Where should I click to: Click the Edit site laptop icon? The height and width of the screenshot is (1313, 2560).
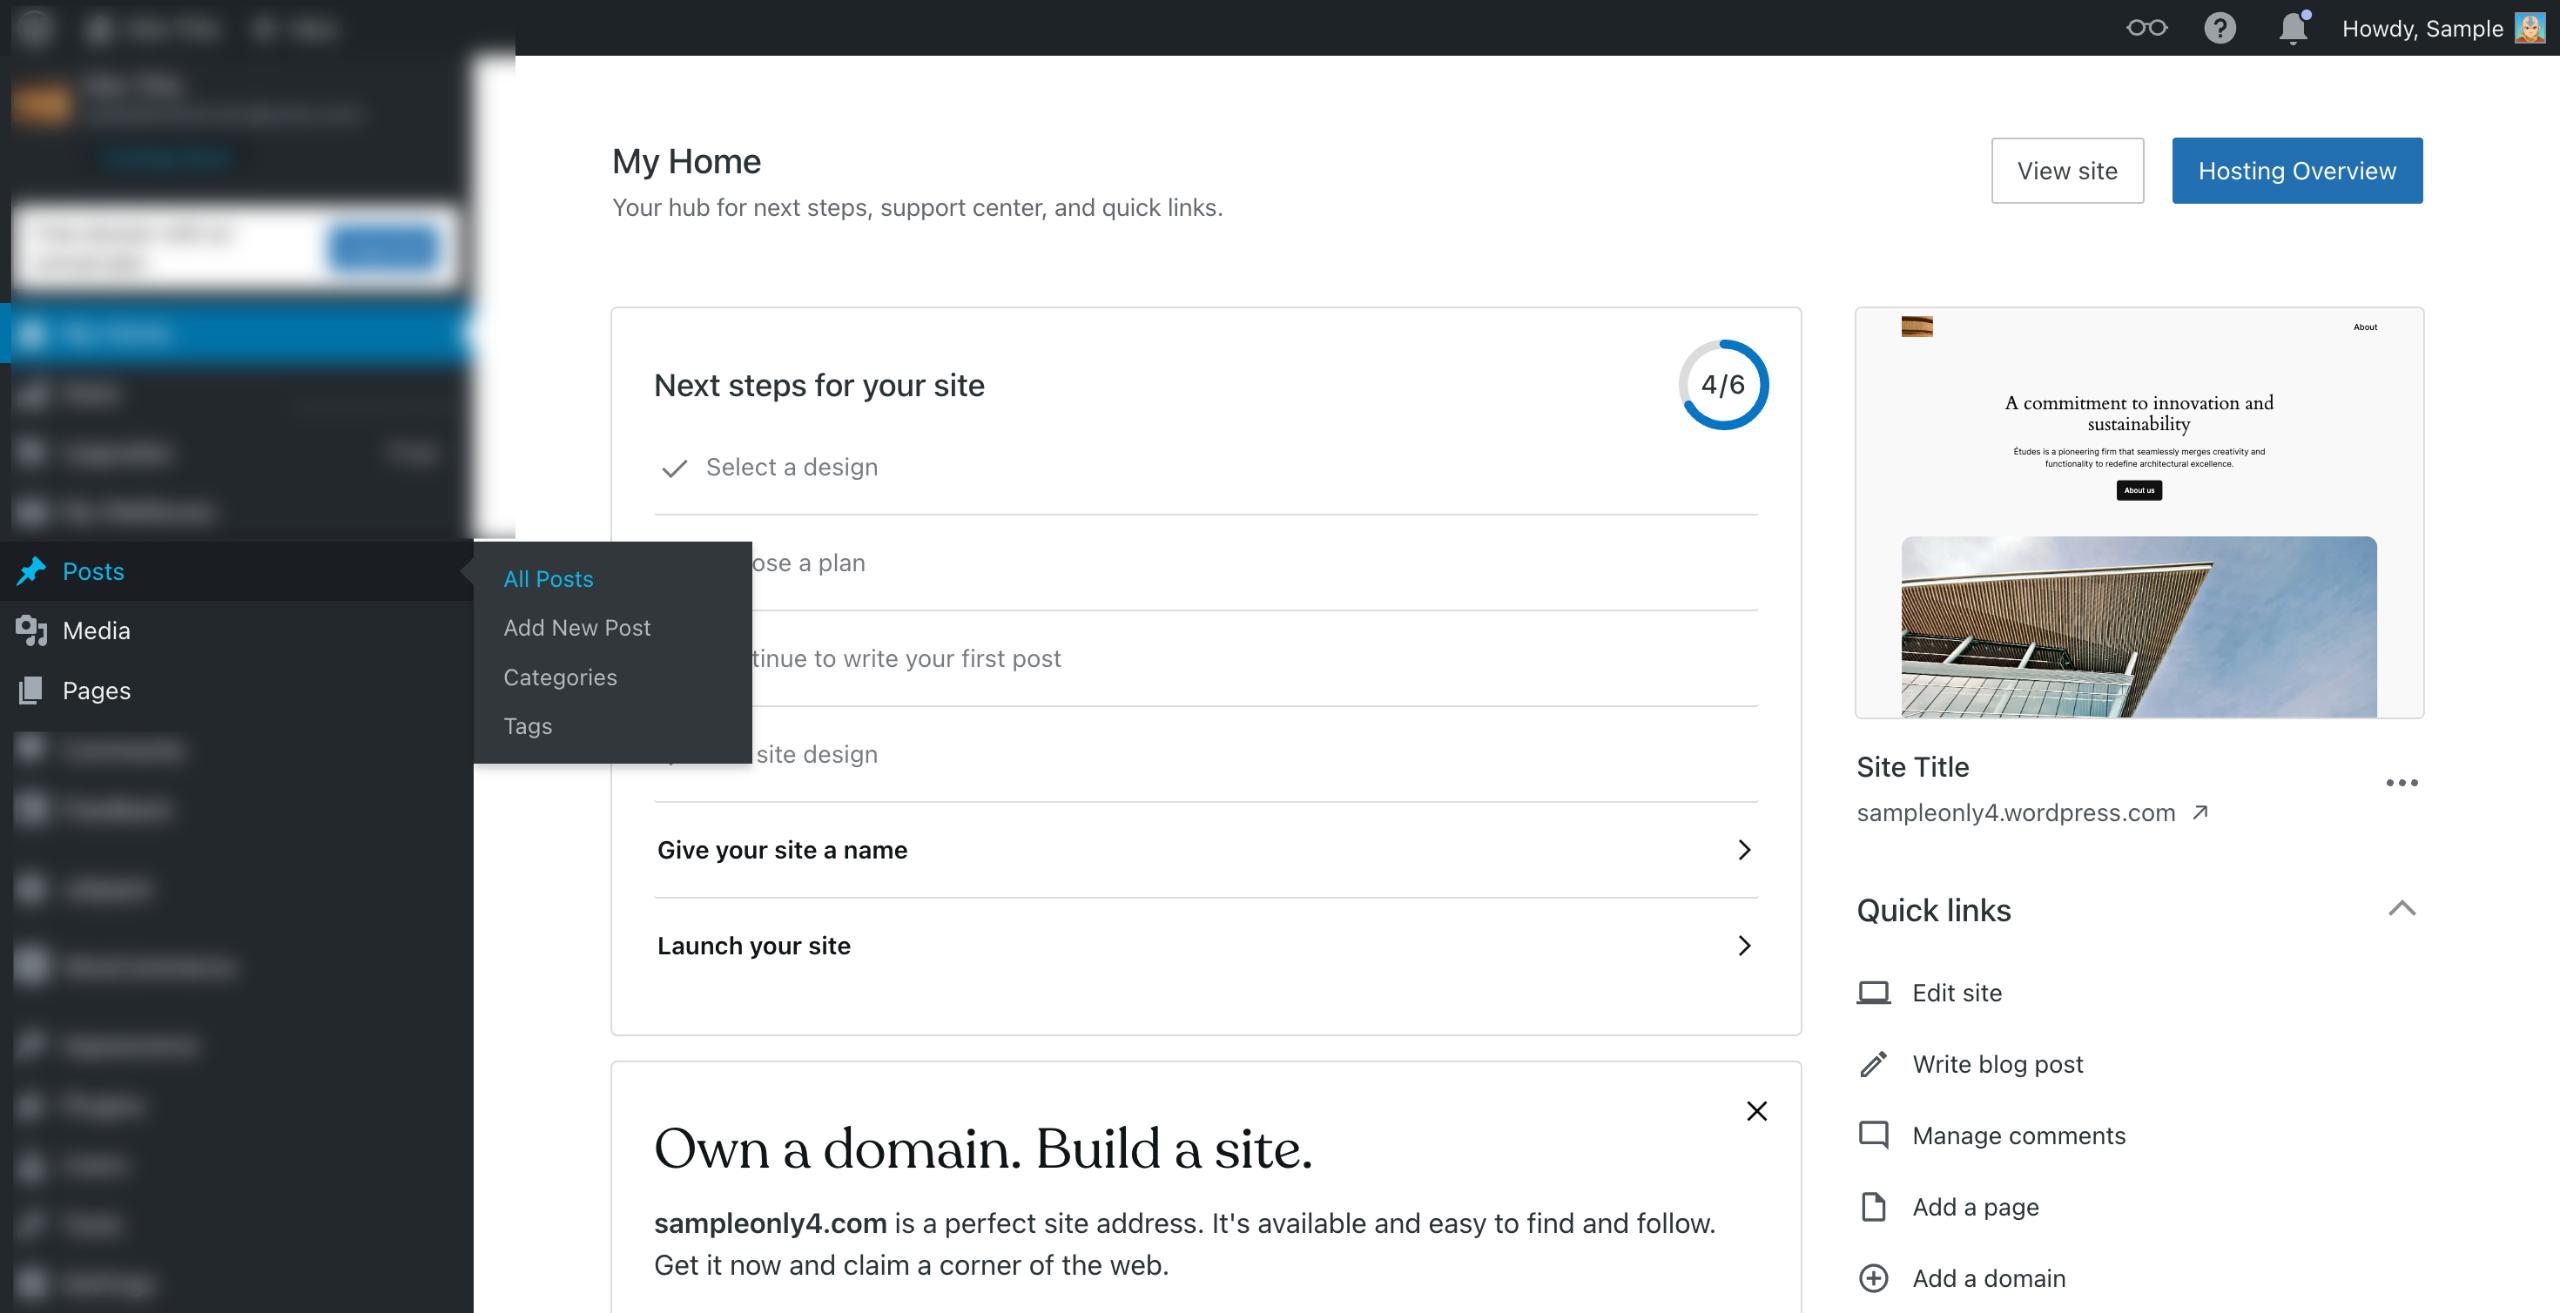tap(1873, 993)
